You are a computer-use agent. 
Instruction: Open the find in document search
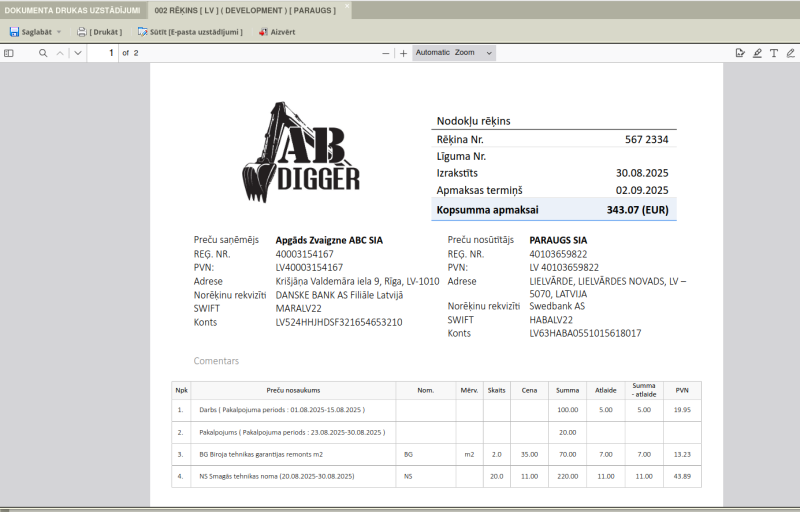(43, 53)
